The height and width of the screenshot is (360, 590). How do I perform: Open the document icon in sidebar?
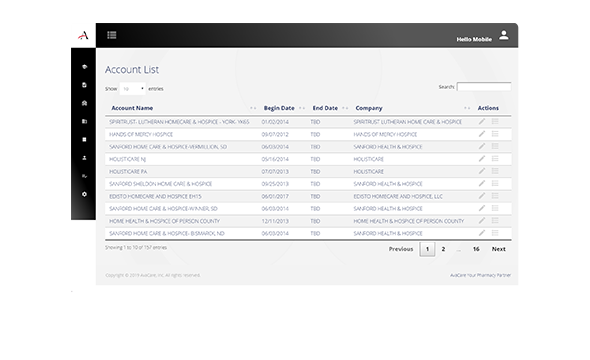click(x=84, y=85)
